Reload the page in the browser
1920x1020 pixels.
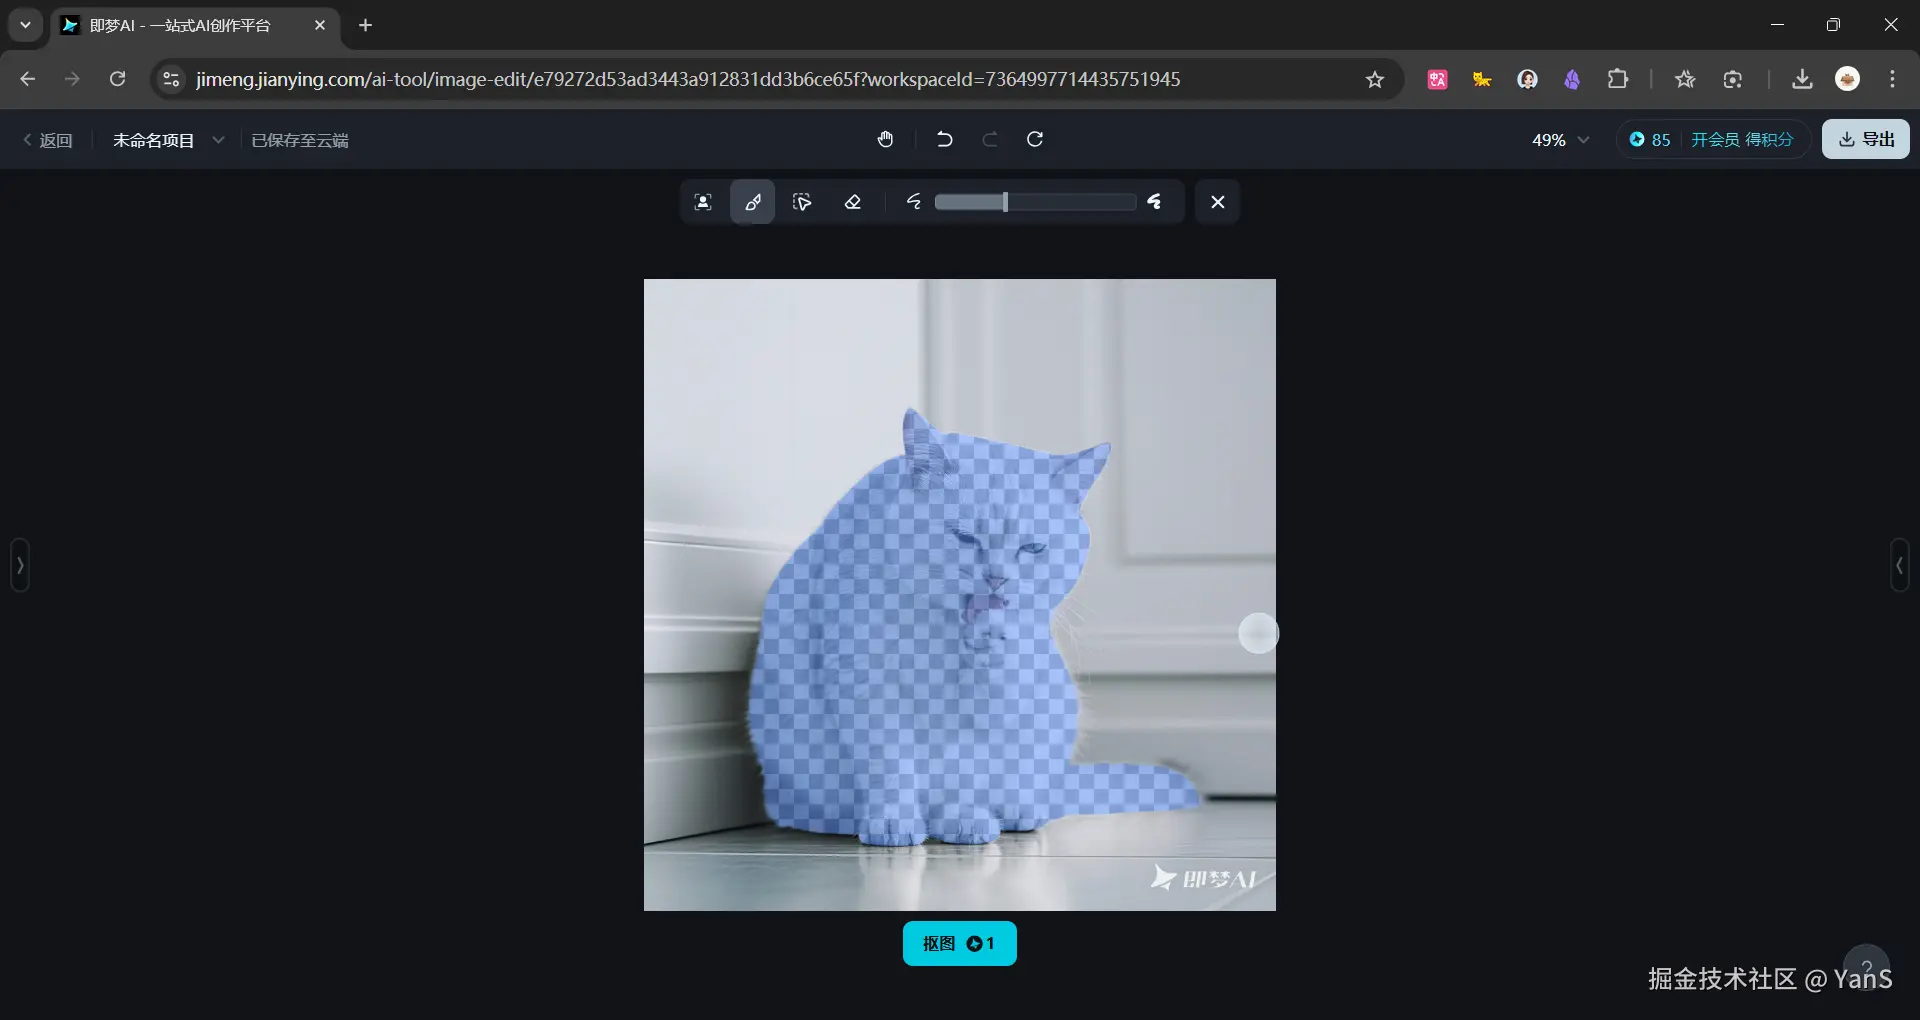118,79
